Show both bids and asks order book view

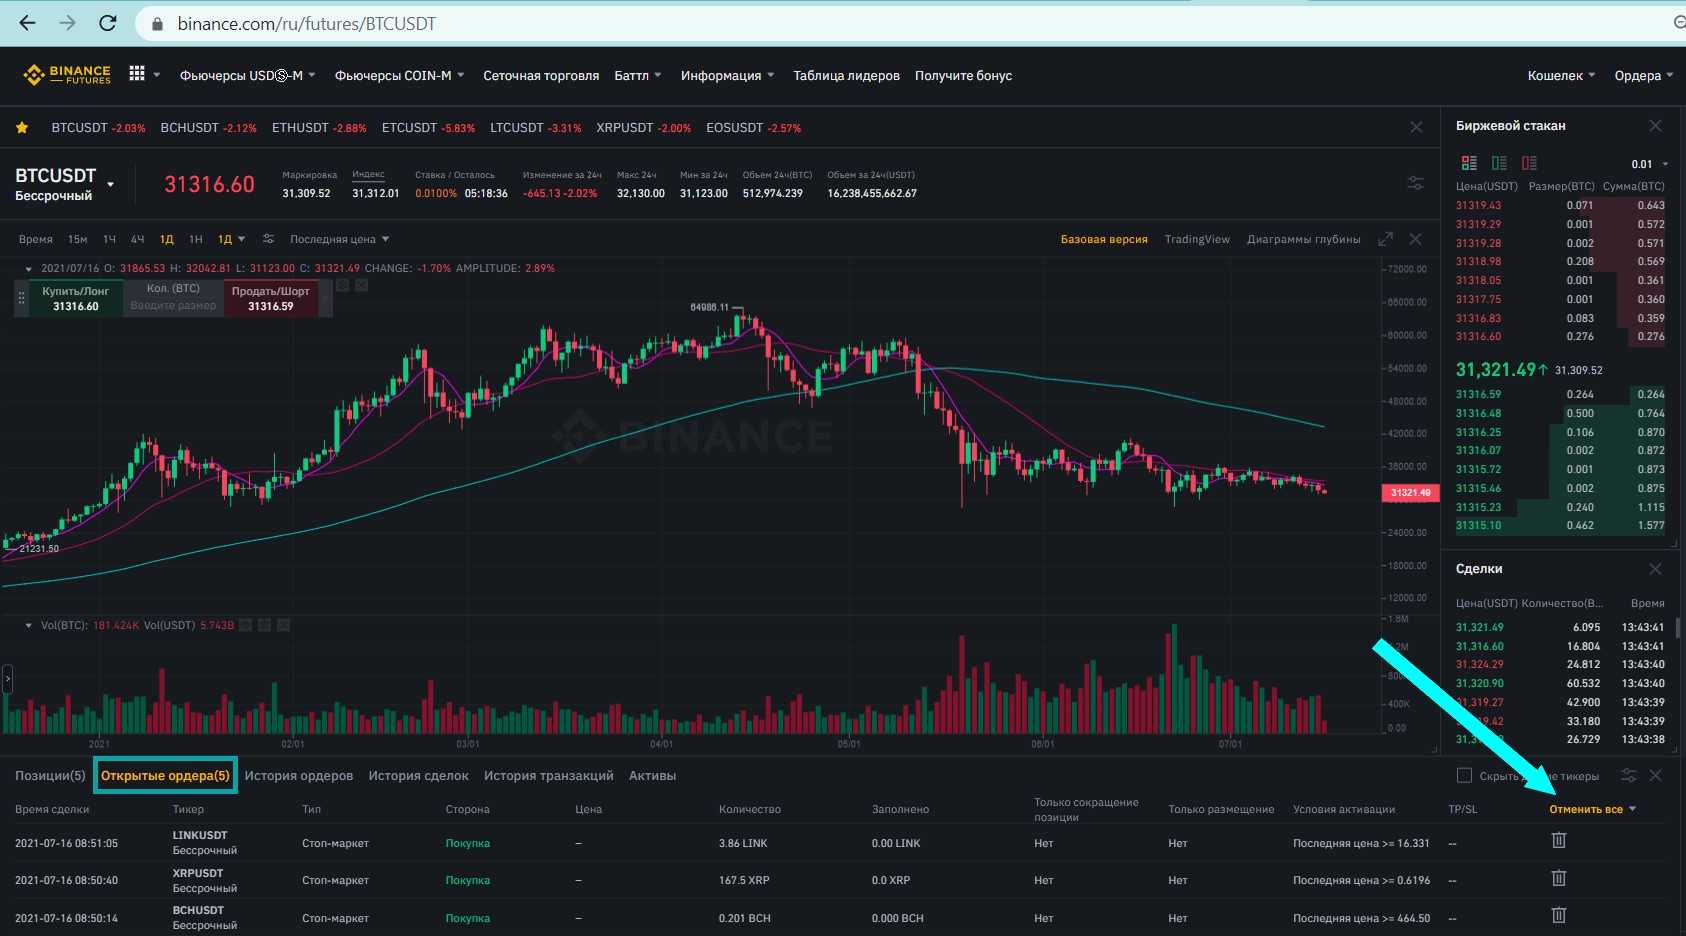pyautogui.click(x=1469, y=163)
